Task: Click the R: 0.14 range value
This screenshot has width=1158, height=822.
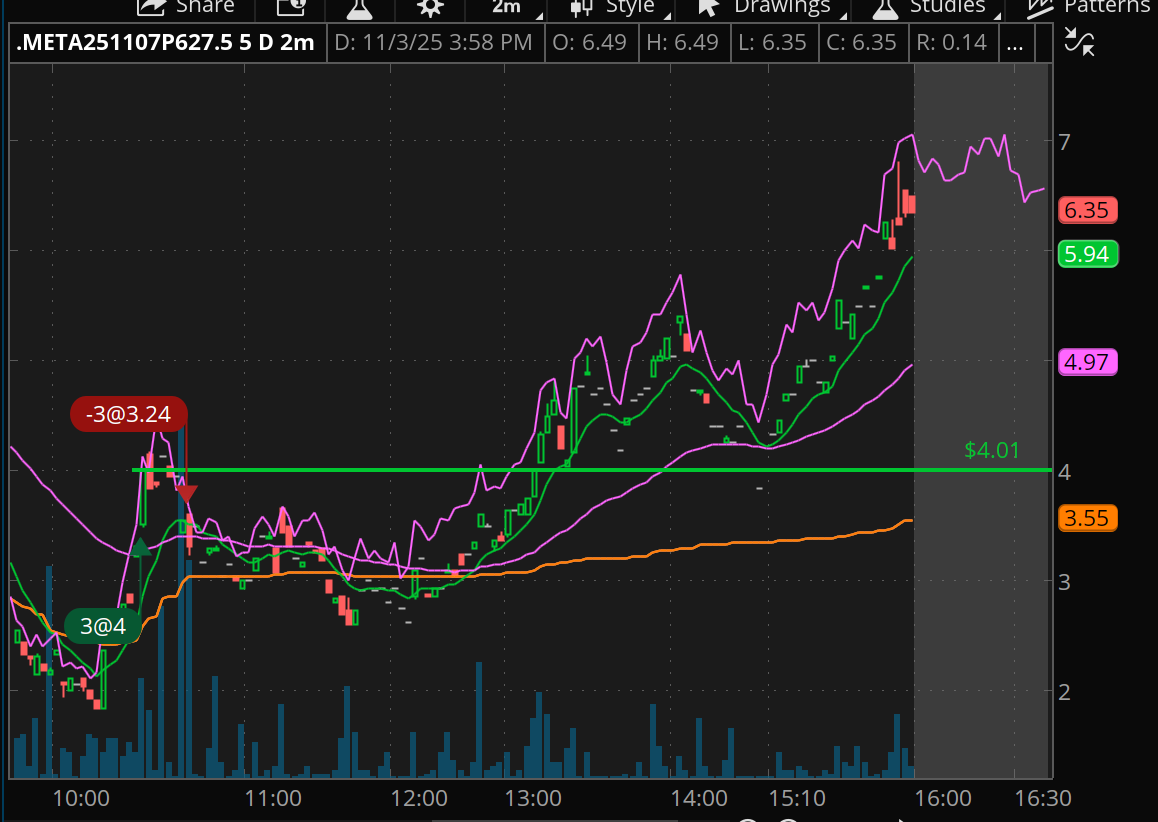Action: [952, 43]
